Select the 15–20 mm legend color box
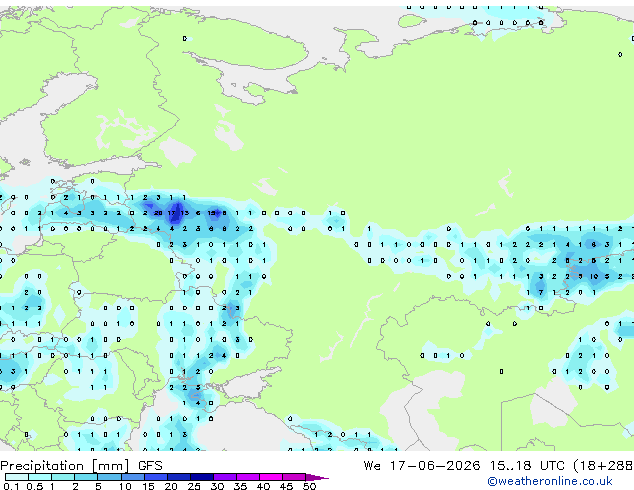The width and height of the screenshot is (634, 490). (x=156, y=477)
